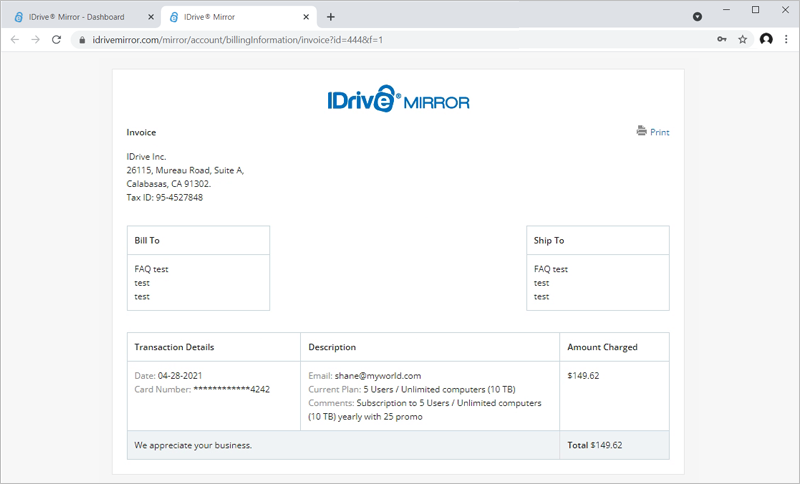Screen dimensions: 800x484
Task: Click the date 04-28-2021
Action: 180,375
